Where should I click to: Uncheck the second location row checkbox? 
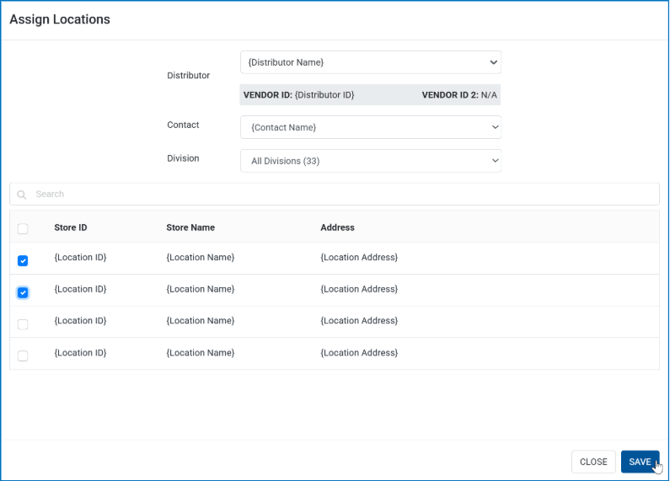(x=23, y=292)
